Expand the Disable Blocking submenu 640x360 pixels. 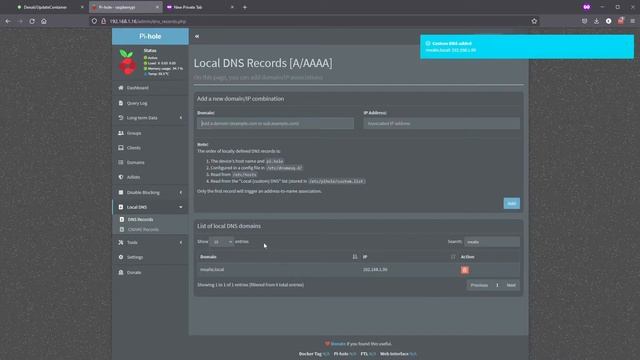pyautogui.click(x=150, y=192)
